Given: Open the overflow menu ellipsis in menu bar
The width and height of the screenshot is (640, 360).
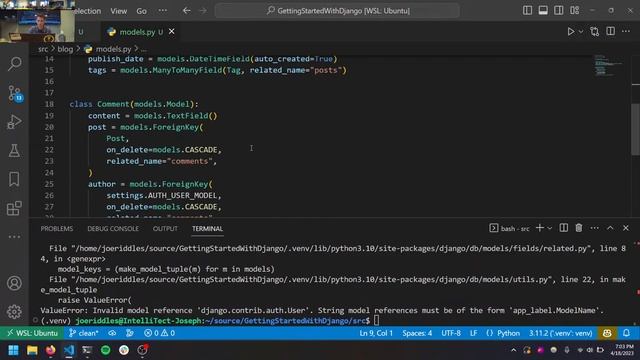Looking at the screenshot, I should 162,11.
